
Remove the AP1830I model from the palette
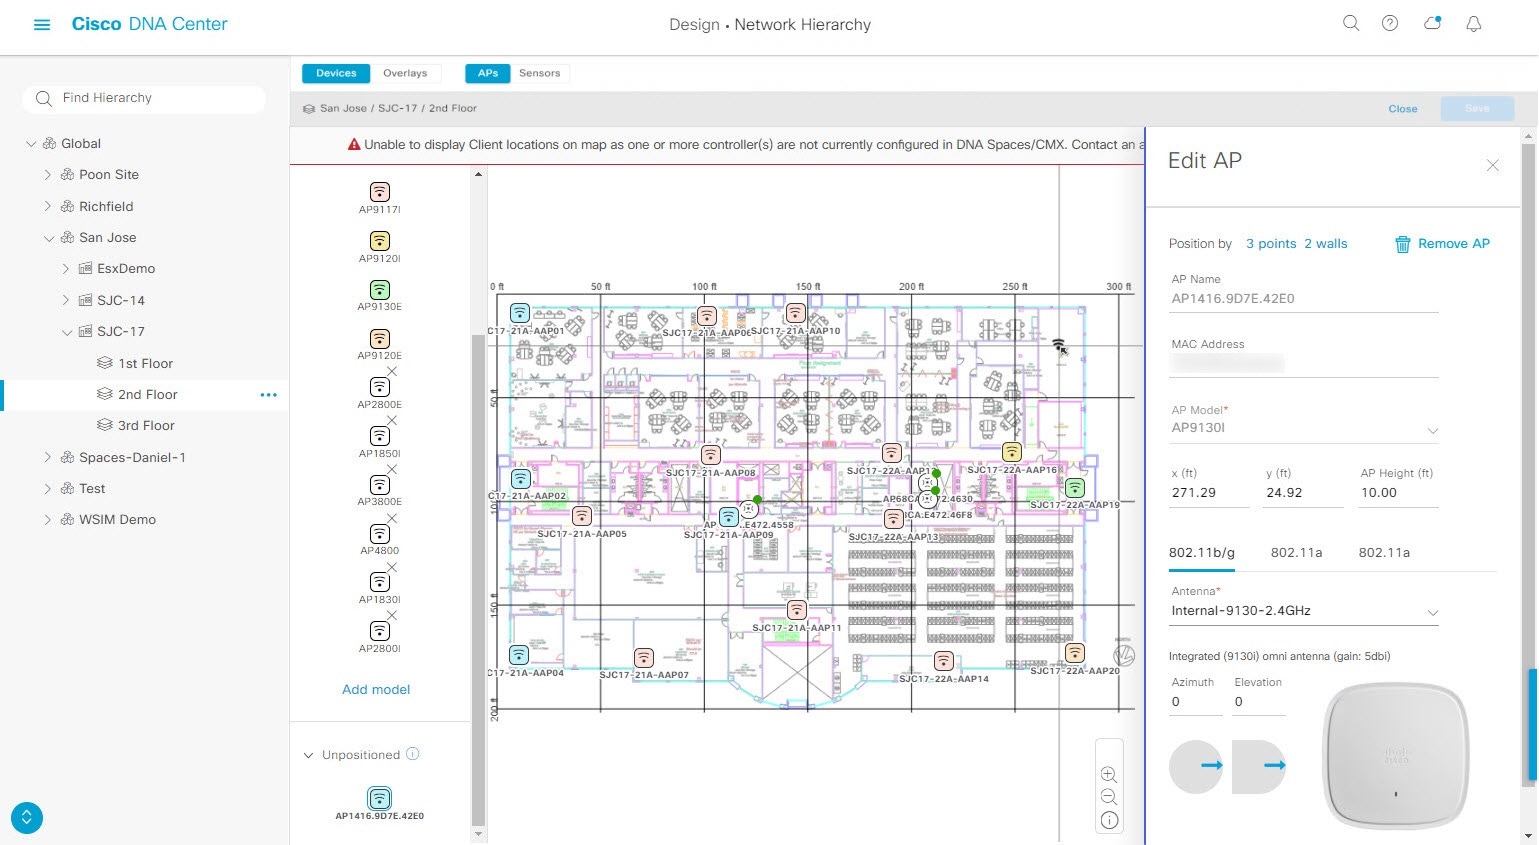tap(392, 567)
